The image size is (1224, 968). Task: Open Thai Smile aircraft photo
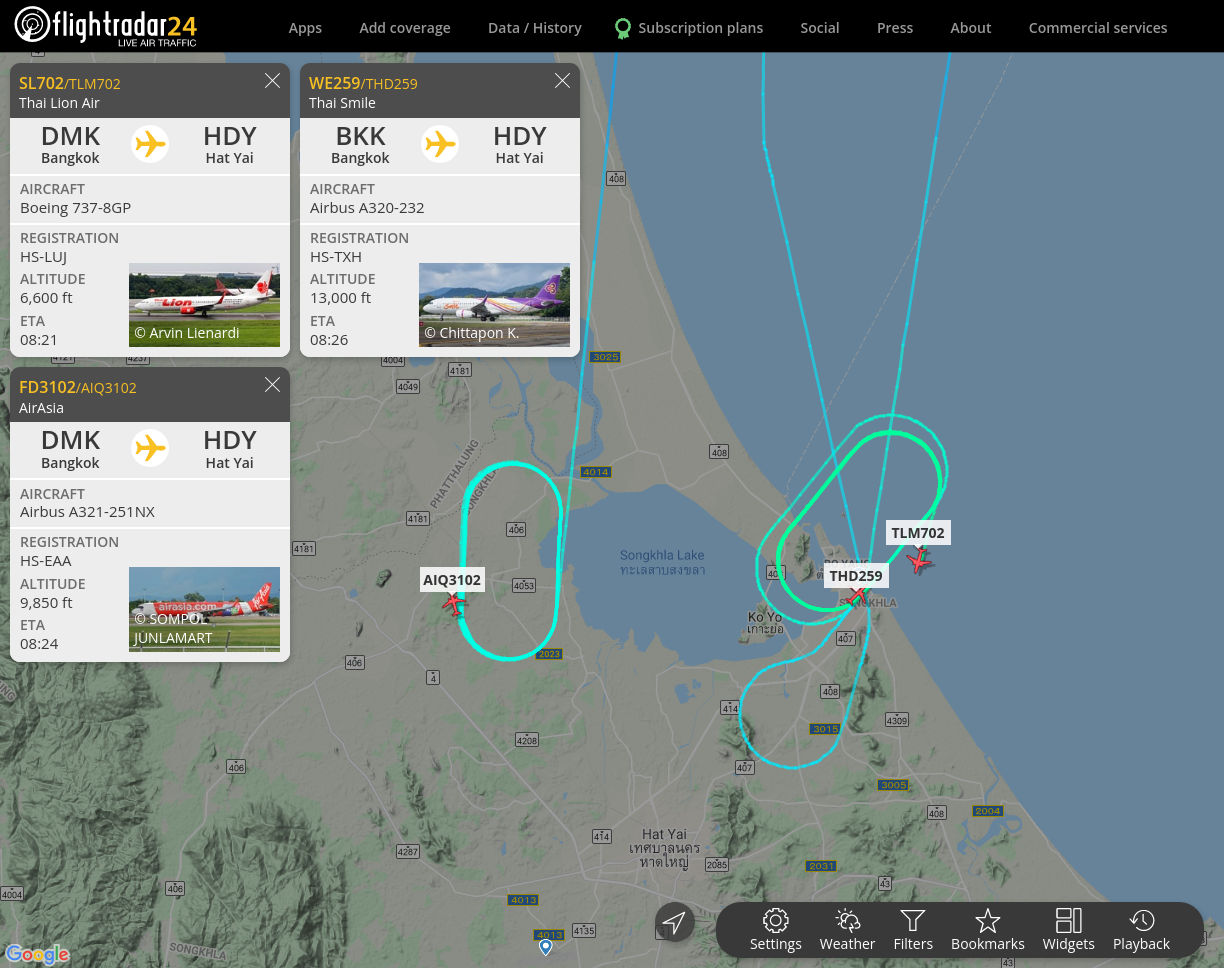click(x=494, y=305)
